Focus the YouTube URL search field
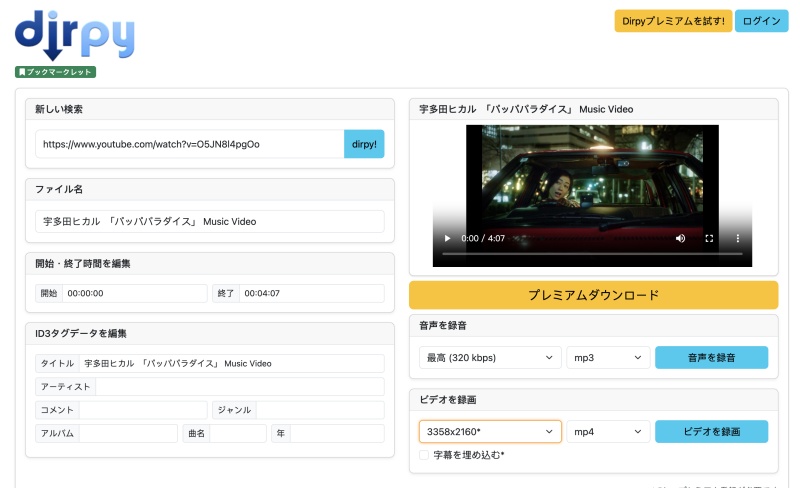This screenshot has height=488, width=800. click(190, 144)
